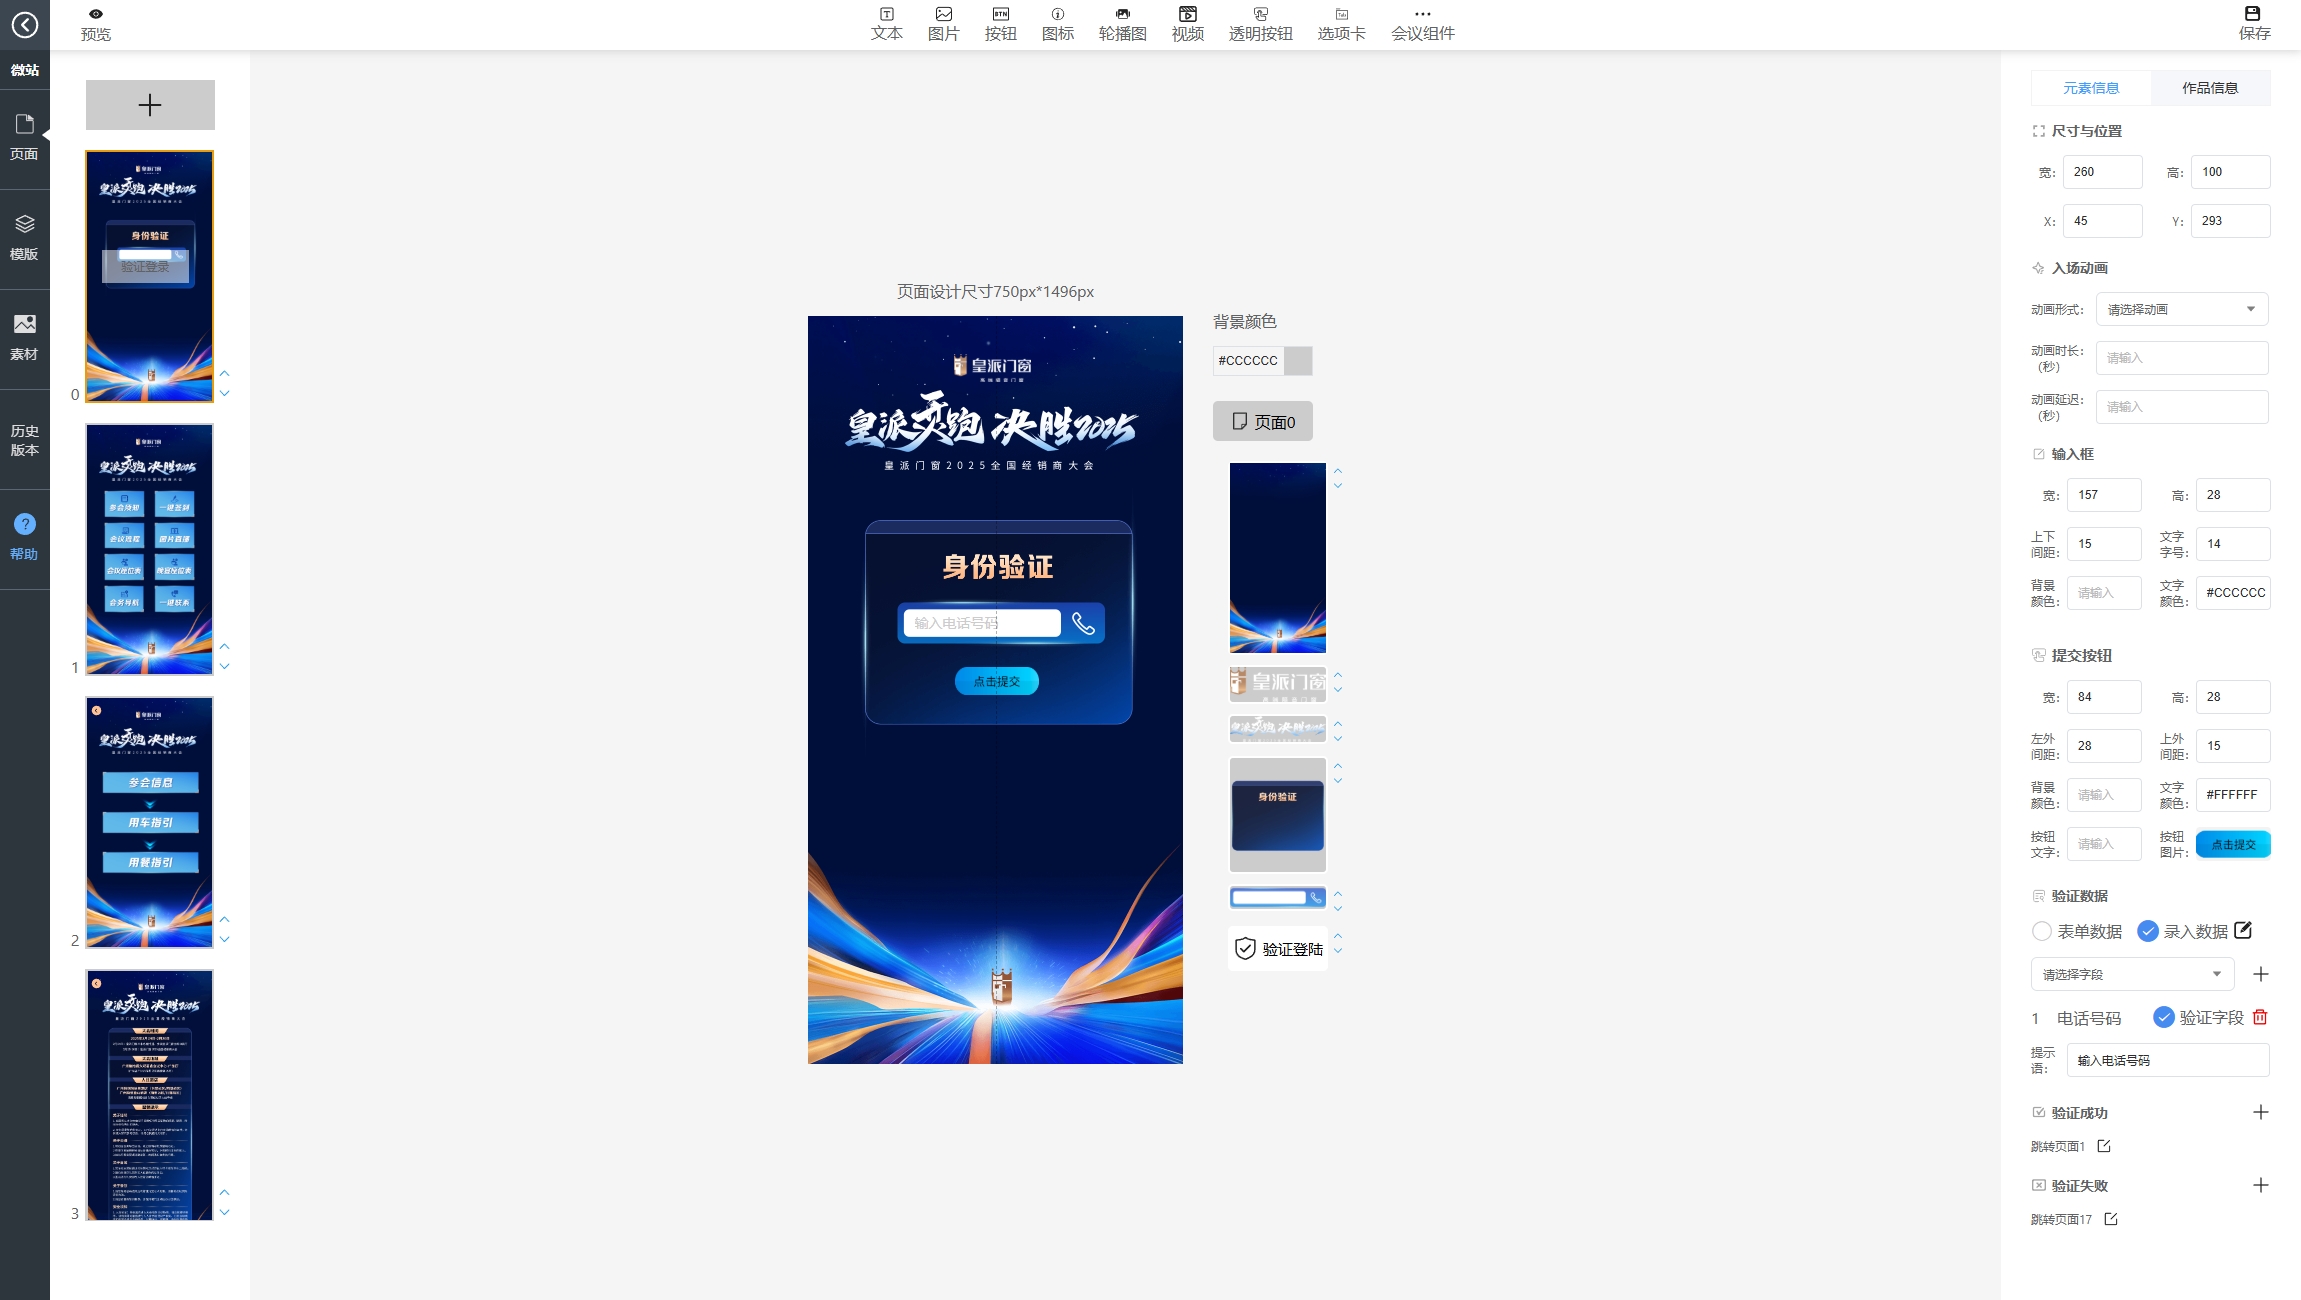The width and height of the screenshot is (2301, 1300).
Task: Open the Materials panel in sidebar
Action: 25,338
